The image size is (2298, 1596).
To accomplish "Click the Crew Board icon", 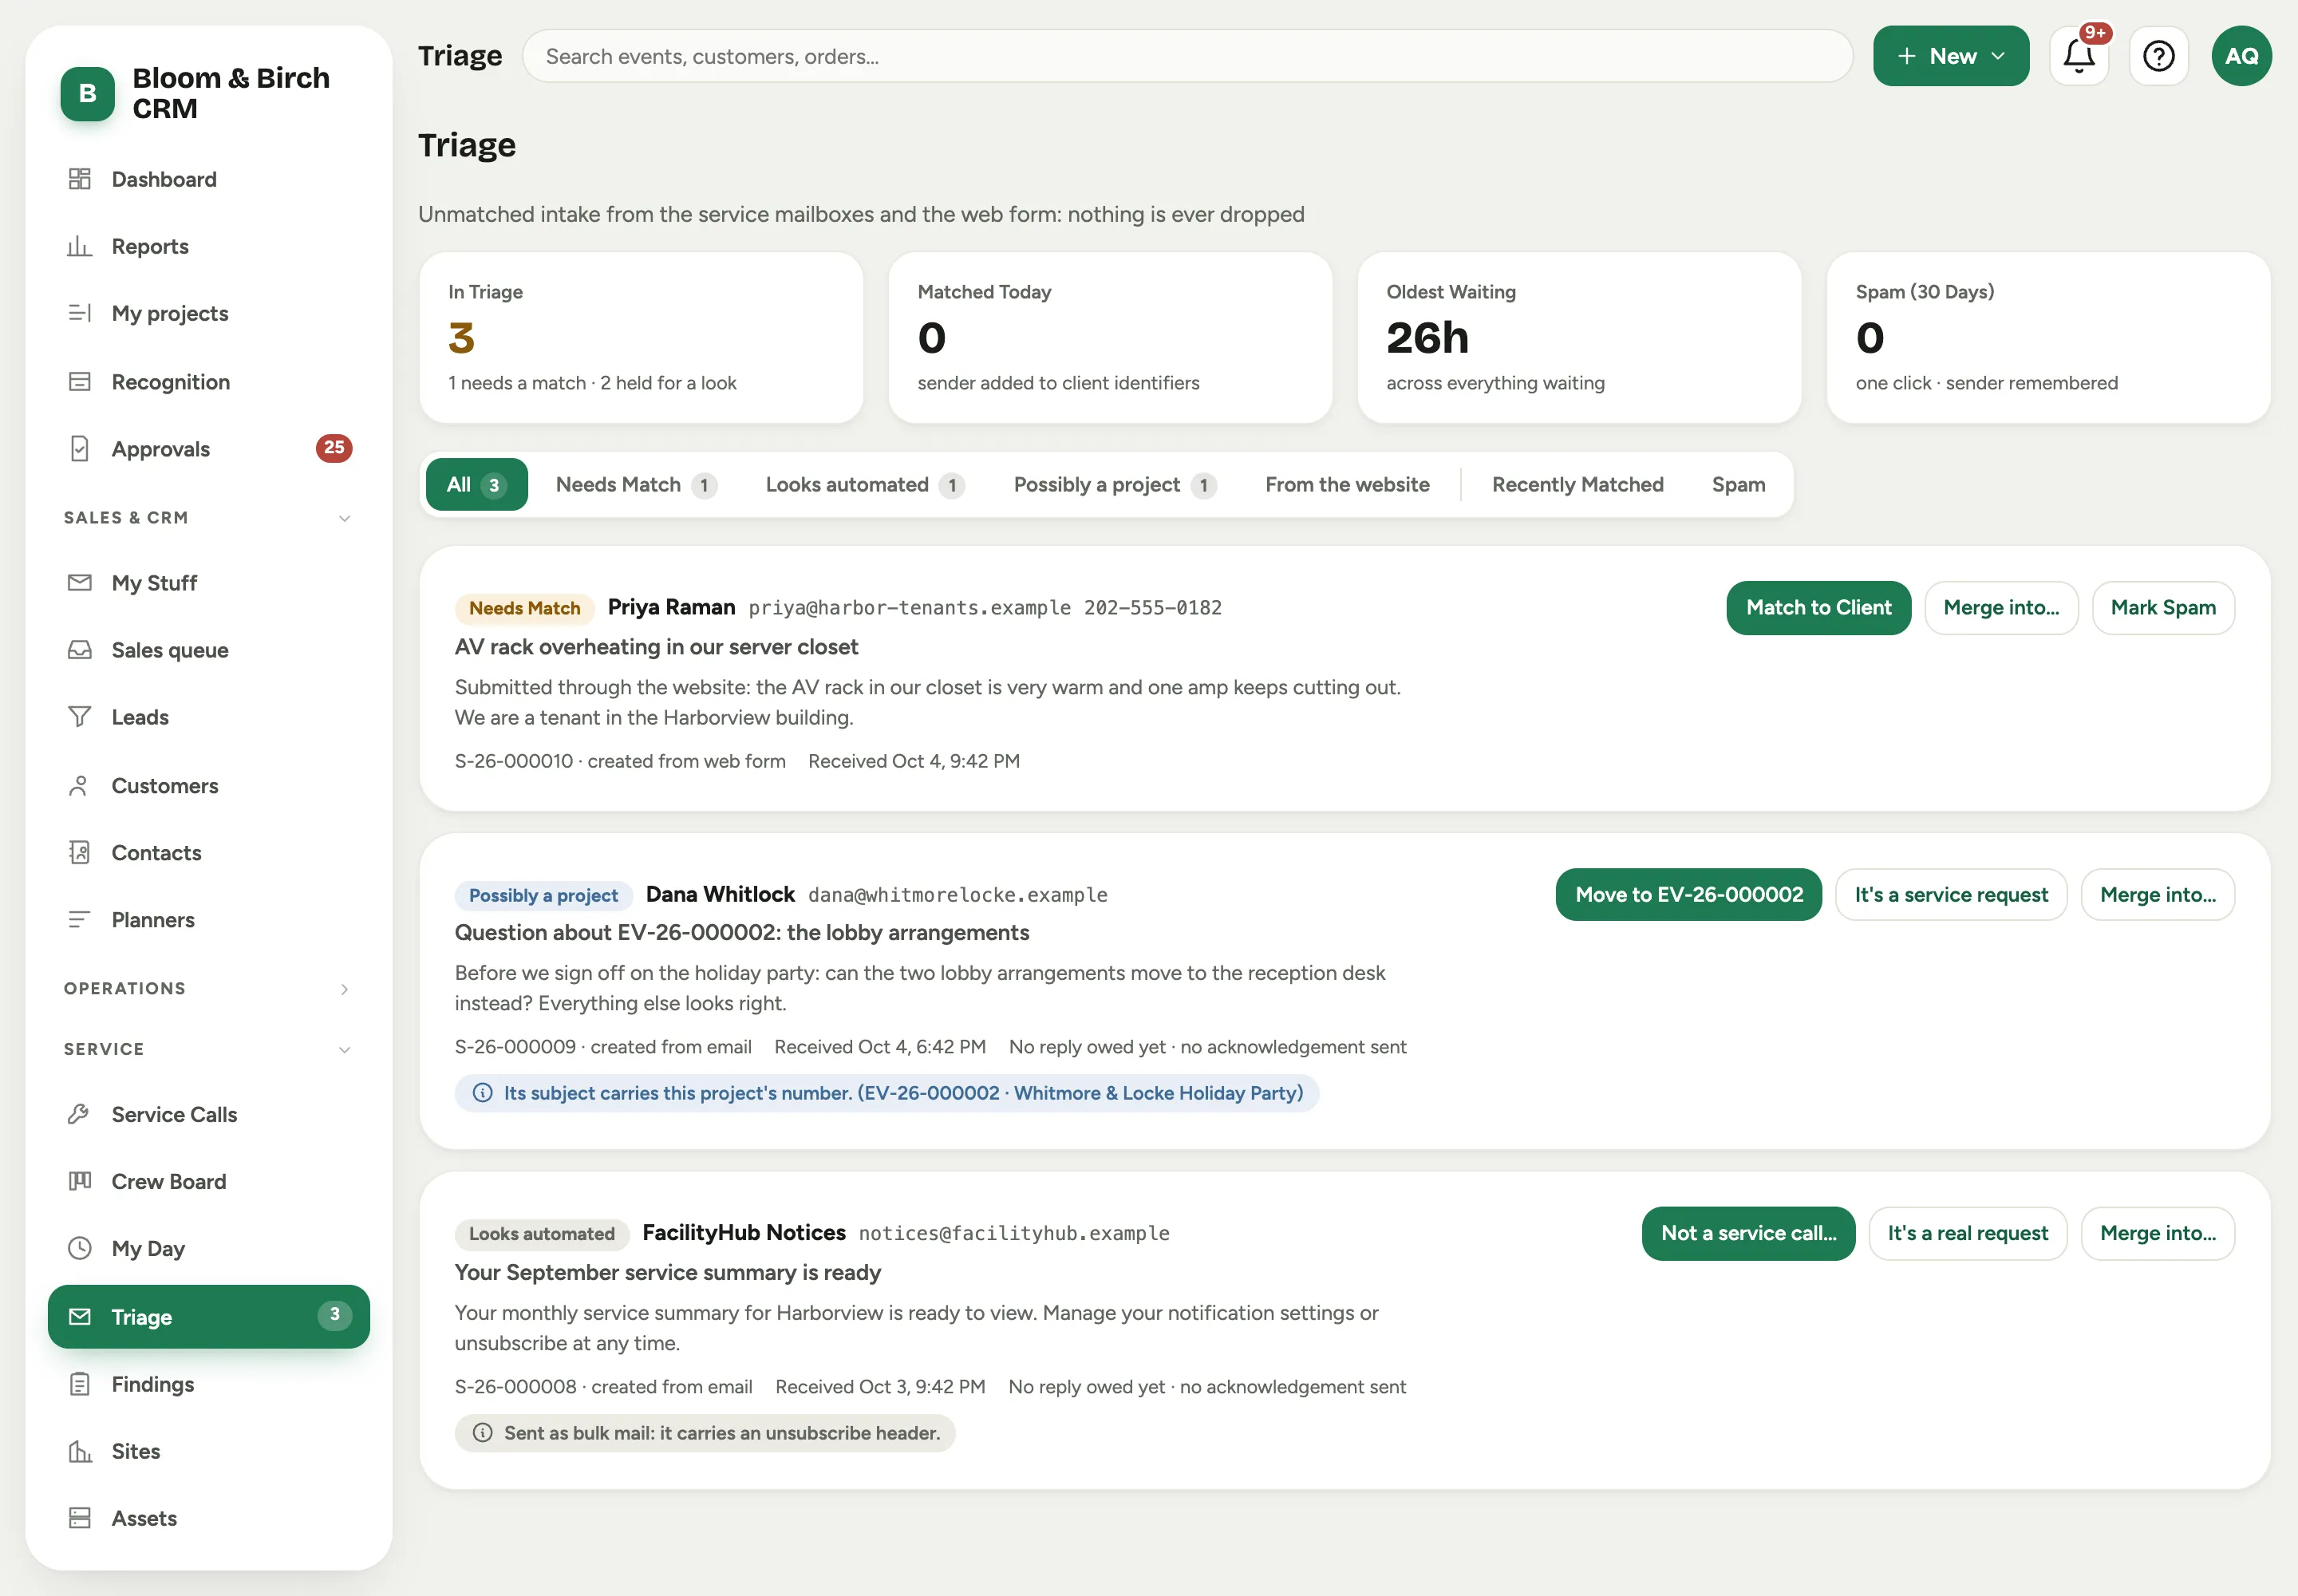I will (x=79, y=1181).
